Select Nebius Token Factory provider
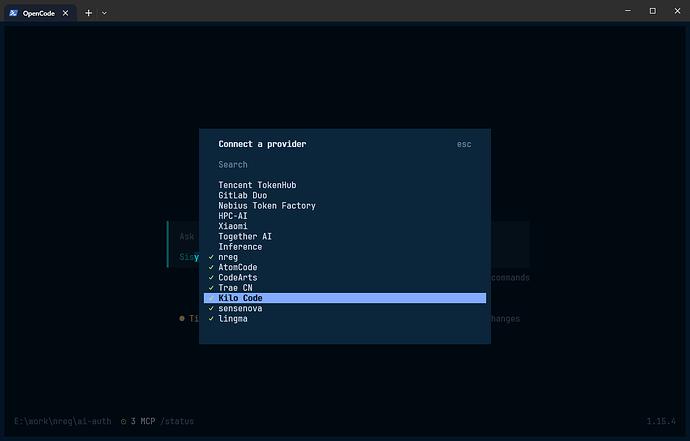690x441 pixels. point(345,206)
